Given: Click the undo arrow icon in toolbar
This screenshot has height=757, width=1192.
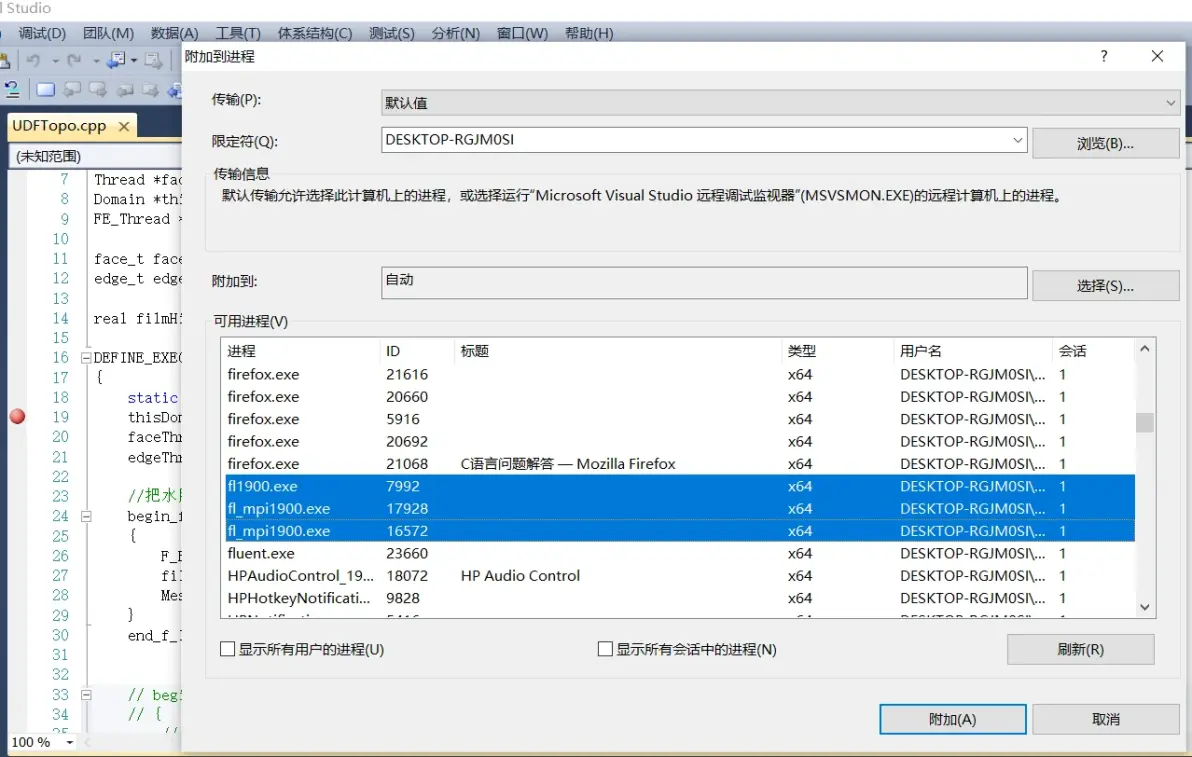Looking at the screenshot, I should (x=33, y=60).
